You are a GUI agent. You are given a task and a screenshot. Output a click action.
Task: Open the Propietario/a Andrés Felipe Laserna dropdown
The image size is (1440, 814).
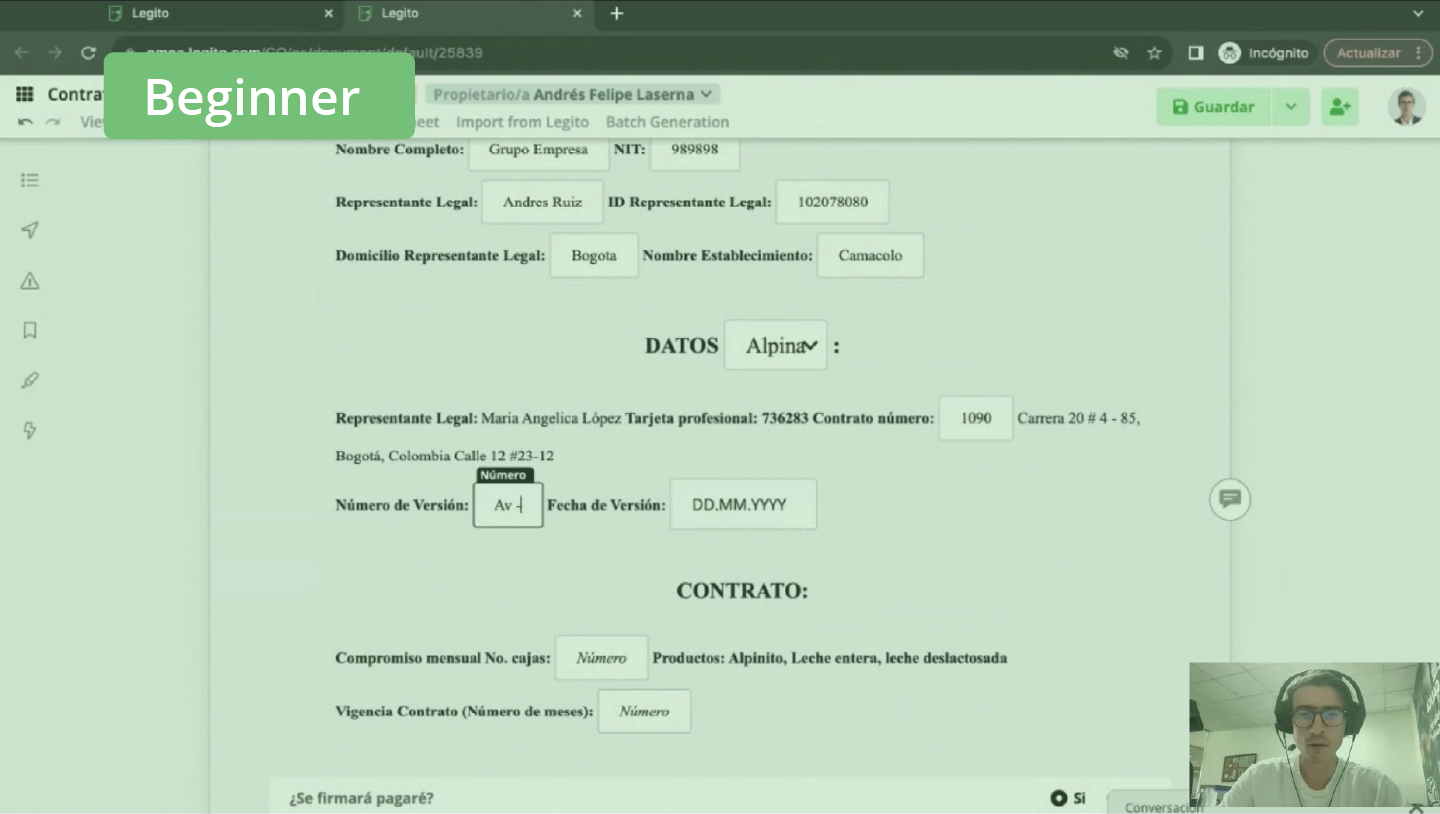573,94
